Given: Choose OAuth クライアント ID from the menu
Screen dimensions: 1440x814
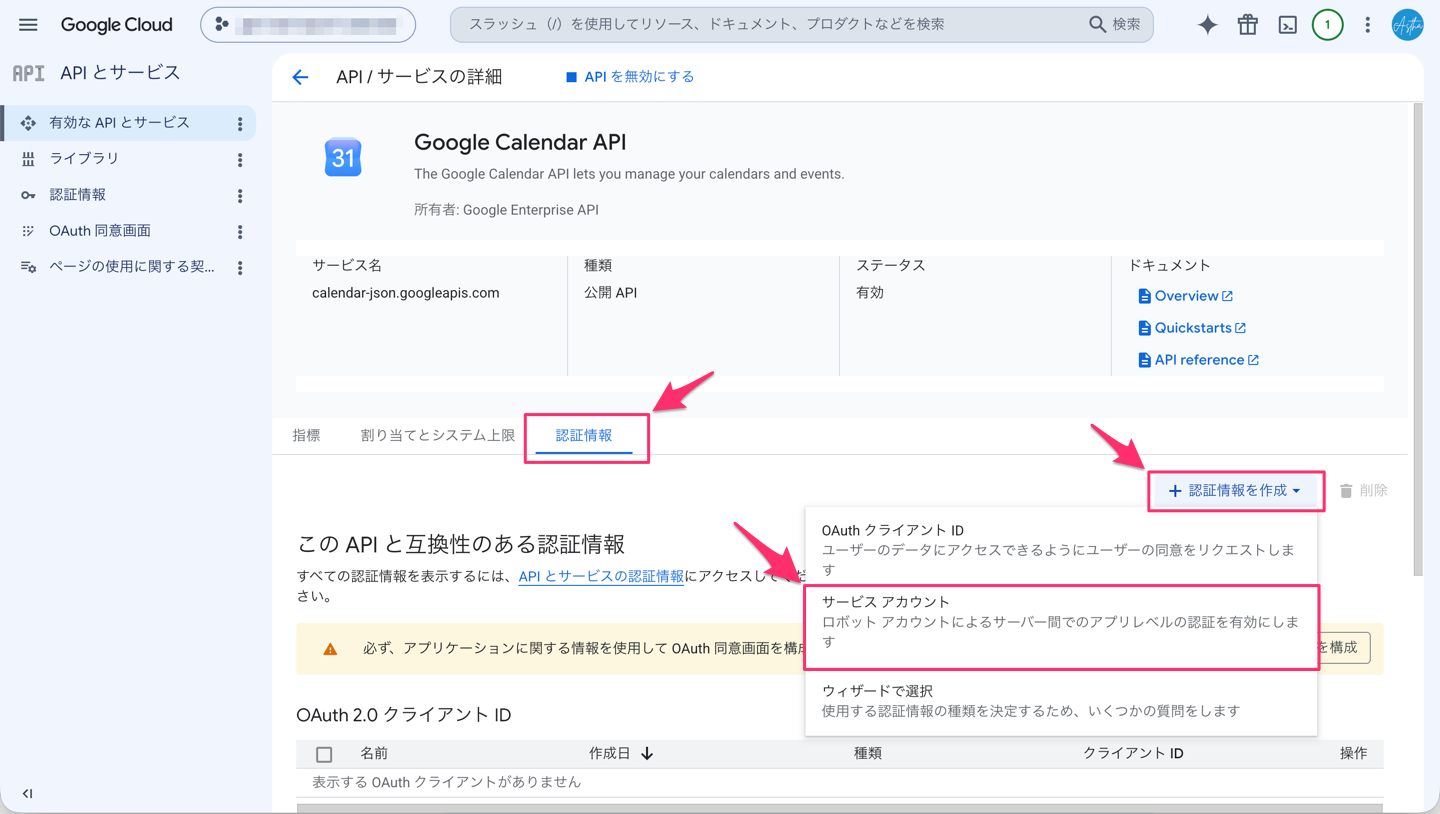Looking at the screenshot, I should (x=1061, y=549).
